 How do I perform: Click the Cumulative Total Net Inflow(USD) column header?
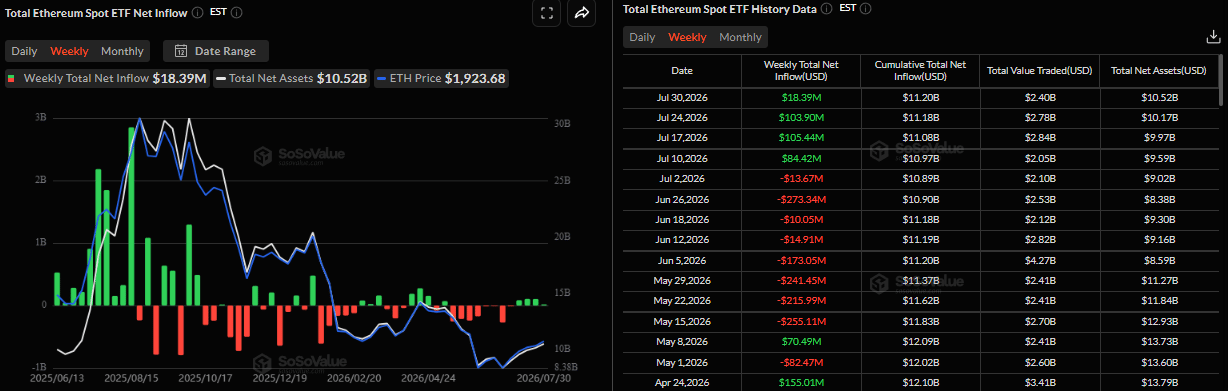click(x=920, y=71)
